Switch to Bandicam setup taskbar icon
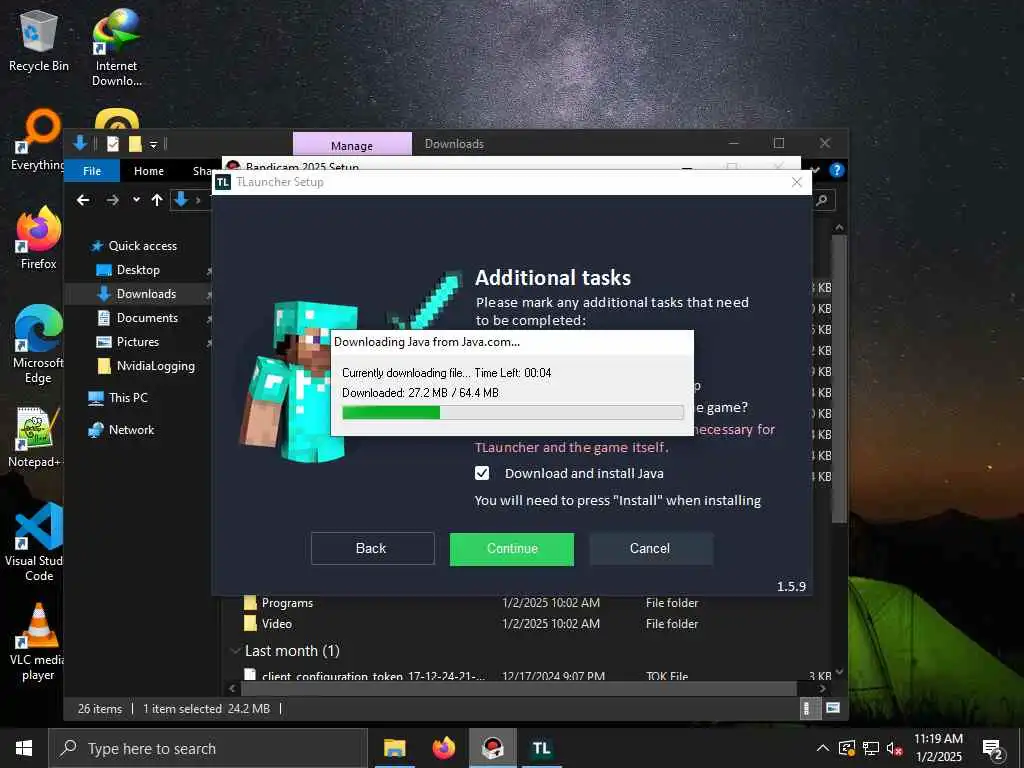The width and height of the screenshot is (1024, 768). point(492,748)
